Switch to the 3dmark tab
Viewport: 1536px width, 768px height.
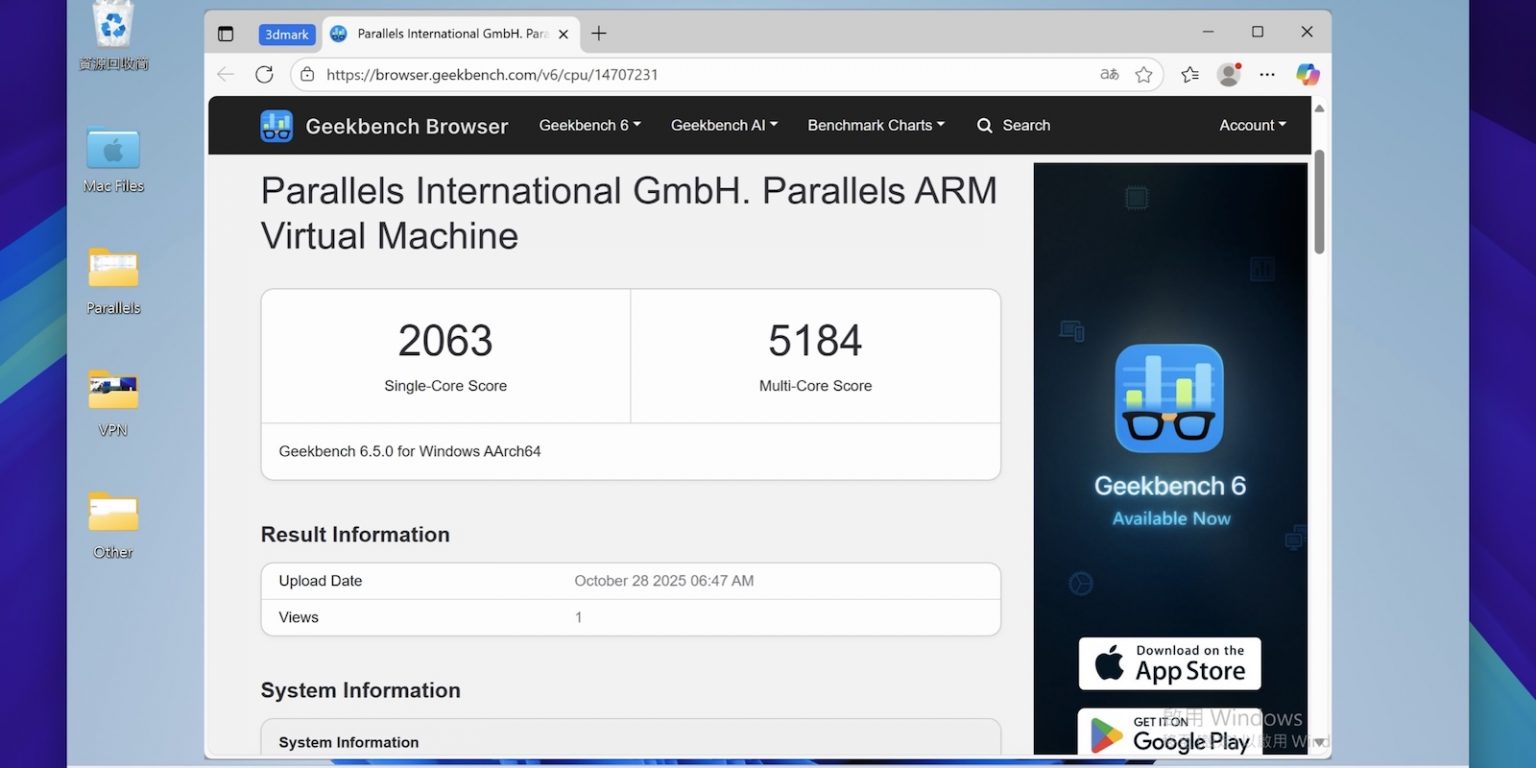pos(286,34)
